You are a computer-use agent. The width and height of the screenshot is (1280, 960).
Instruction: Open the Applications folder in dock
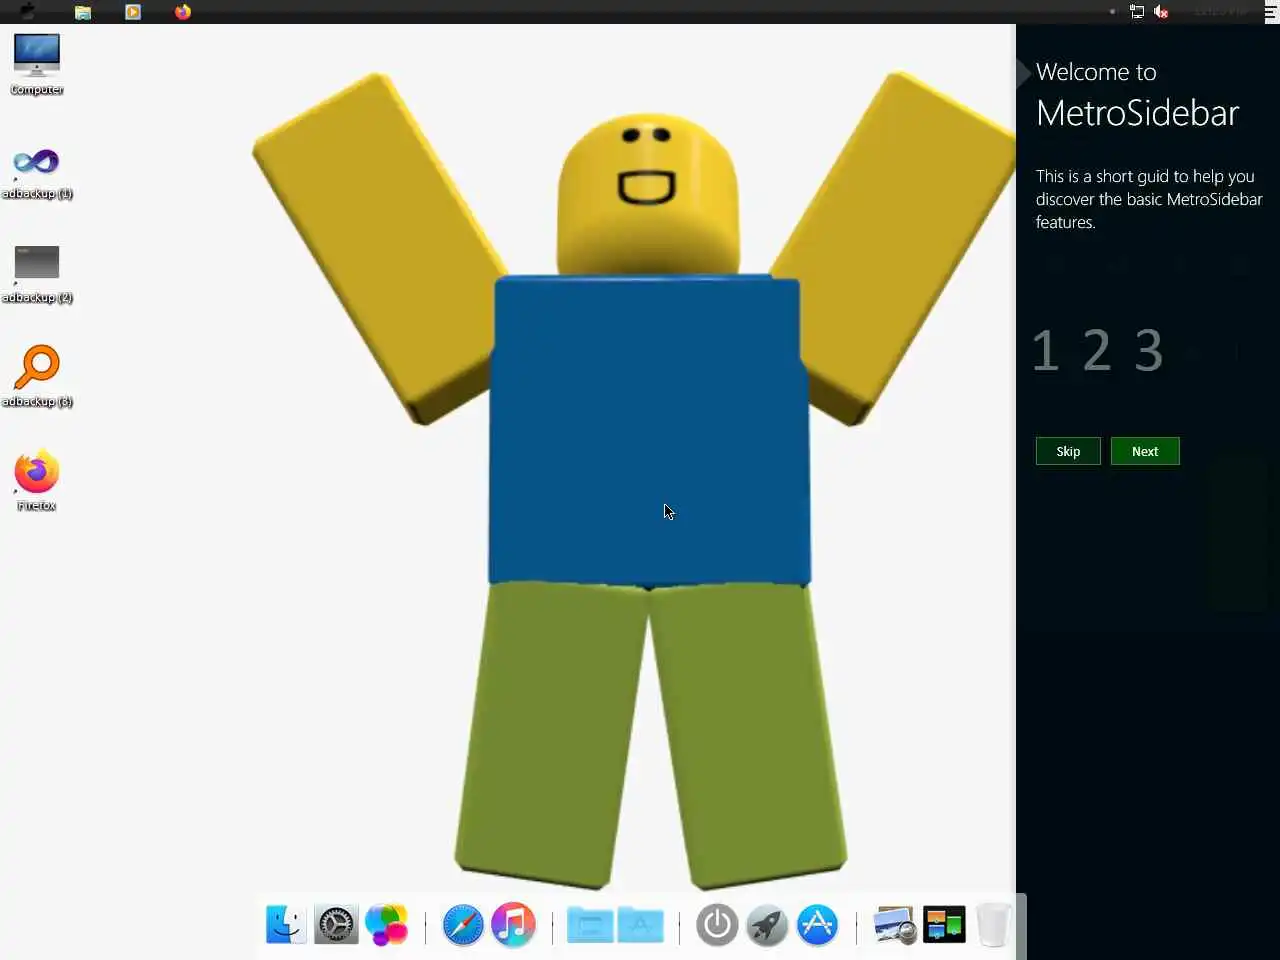pyautogui.click(x=641, y=925)
